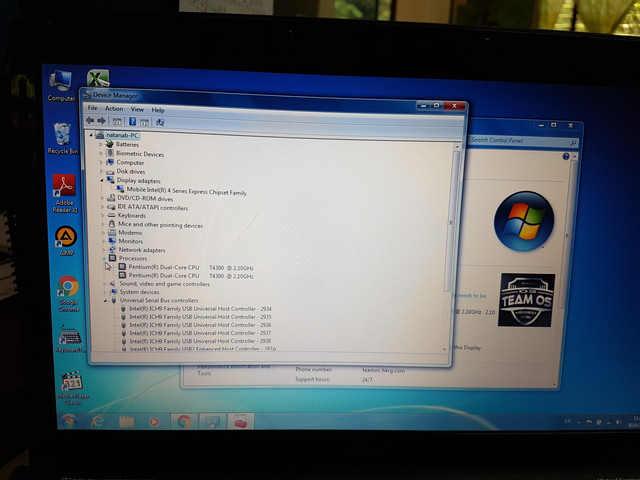Screen dimensions: 640x480
Task: Expand the DVD/CD-ROM drives node
Action: click(x=102, y=198)
